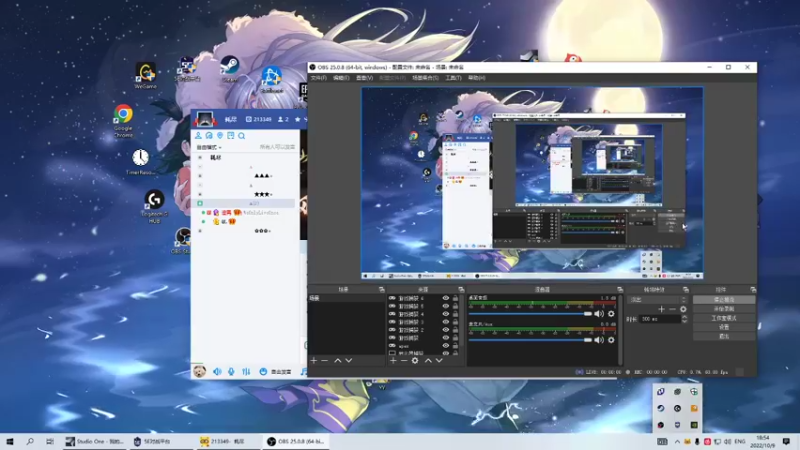Click the recording button below the streaming button
800x450 pixels.
pyautogui.click(x=724, y=309)
